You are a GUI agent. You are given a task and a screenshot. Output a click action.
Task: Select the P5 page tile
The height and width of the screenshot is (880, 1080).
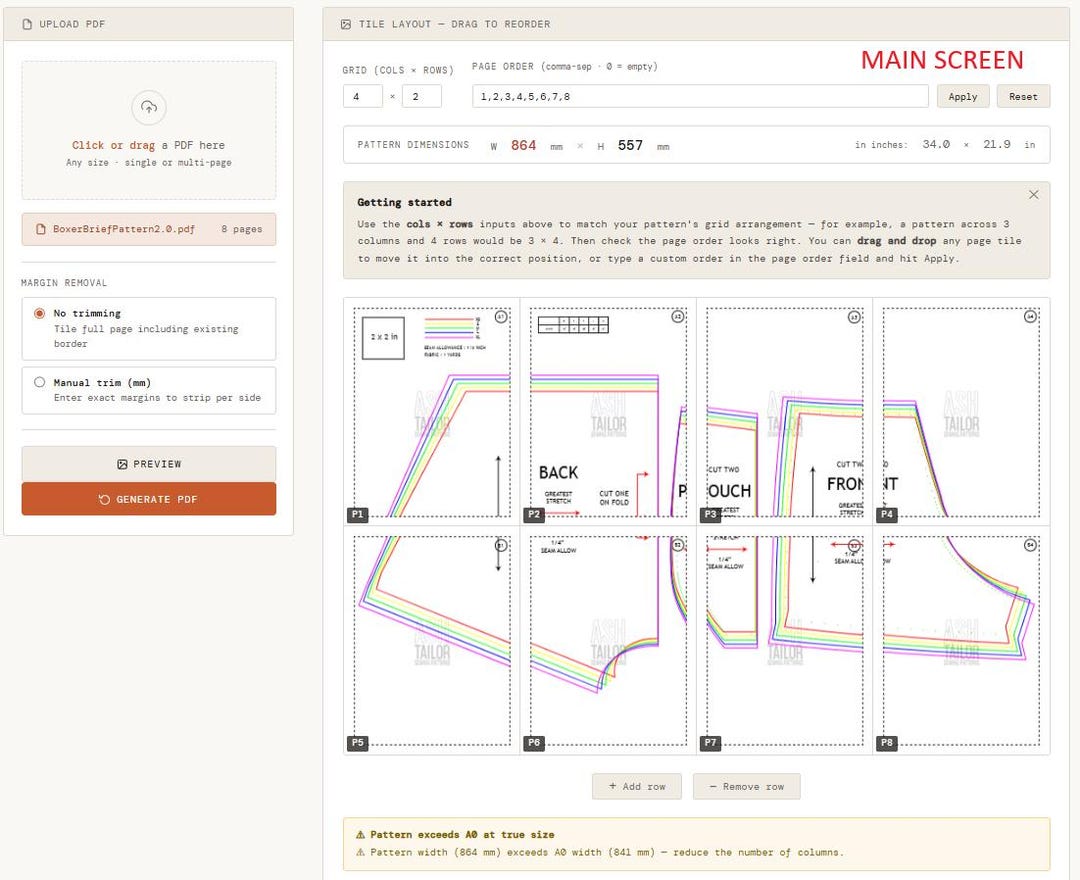pos(432,640)
